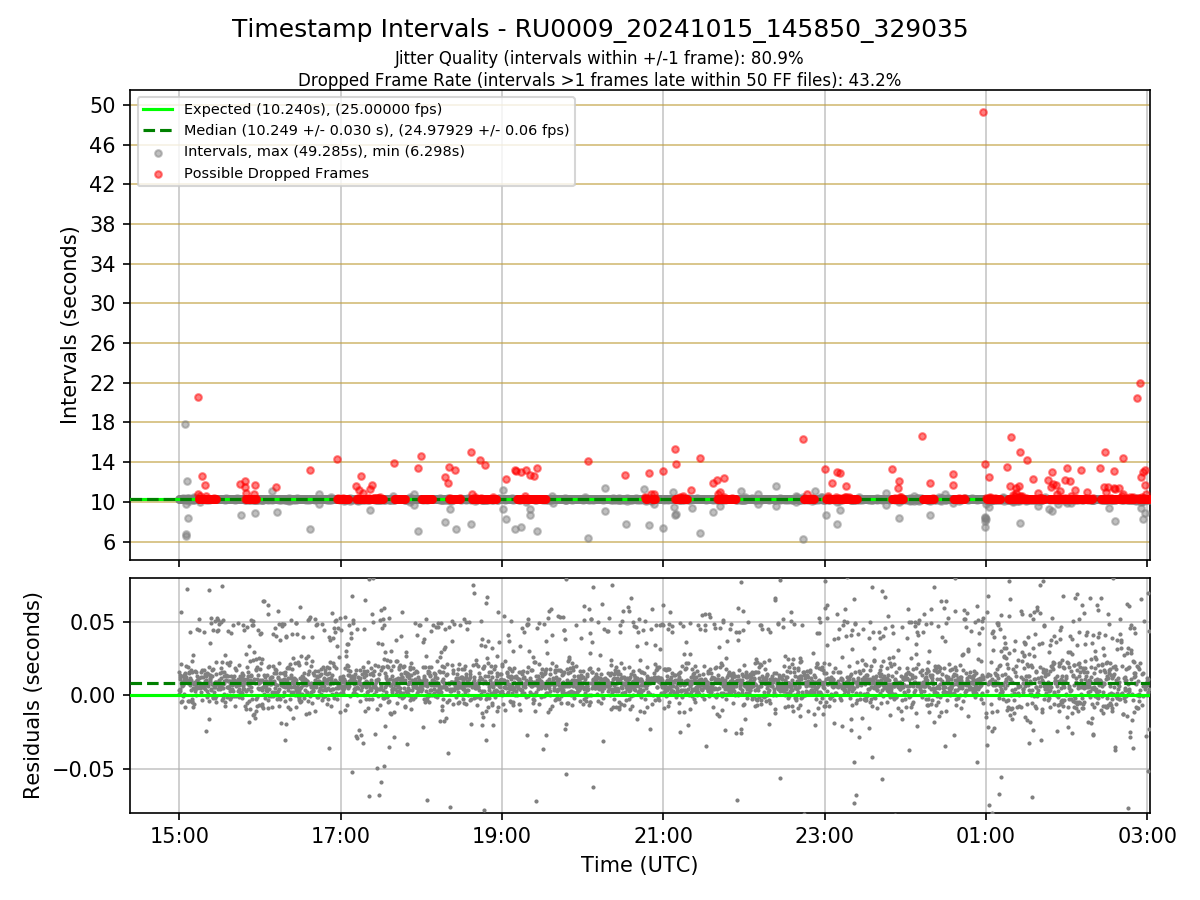Click the "Time (UTC)" x-axis label
The image size is (1200, 900).
[x=639, y=865]
